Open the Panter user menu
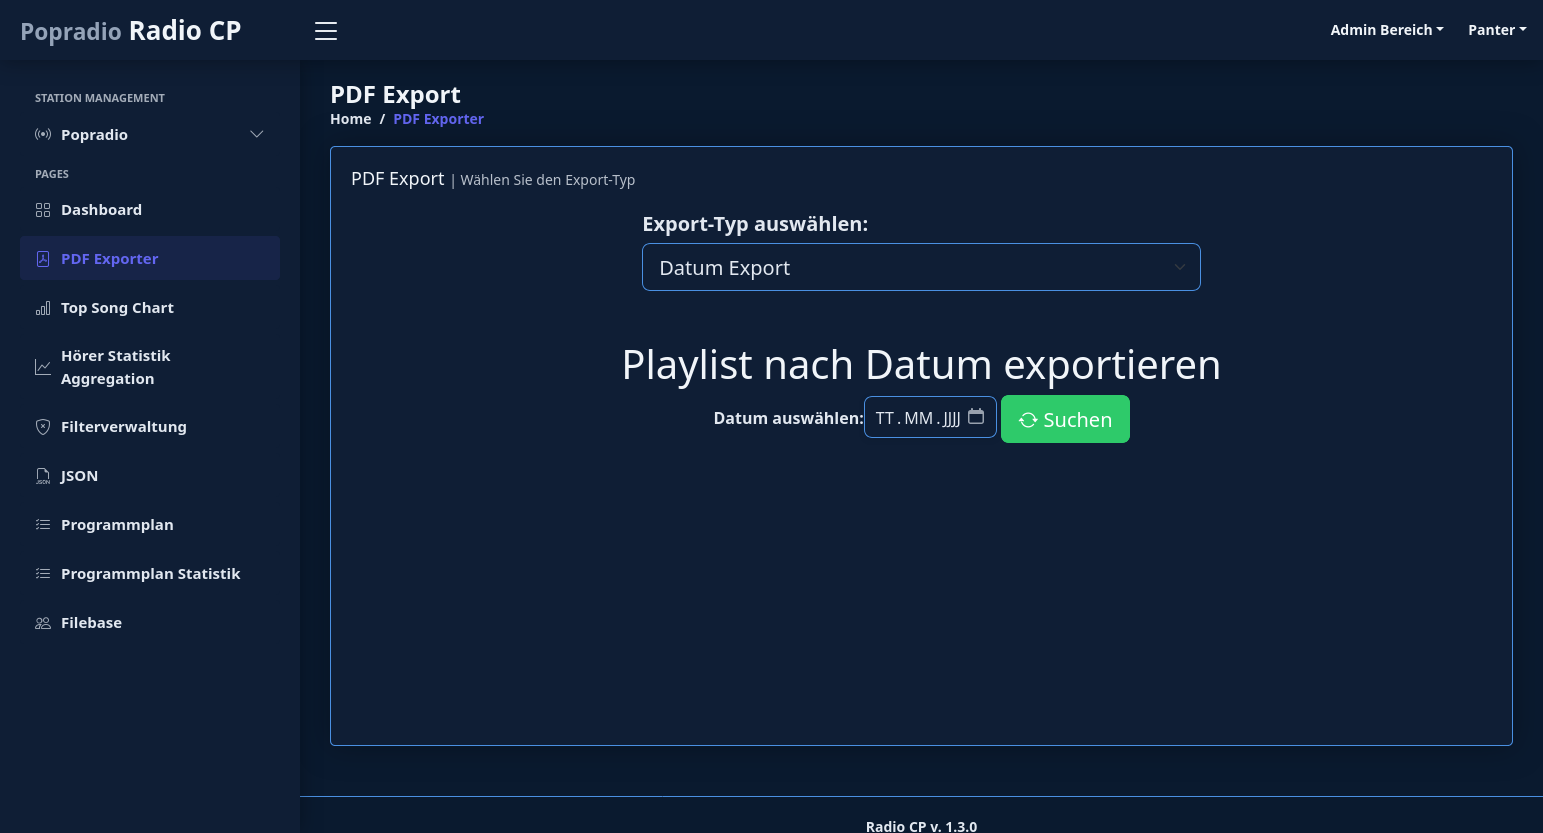This screenshot has width=1543, height=833. (1497, 29)
